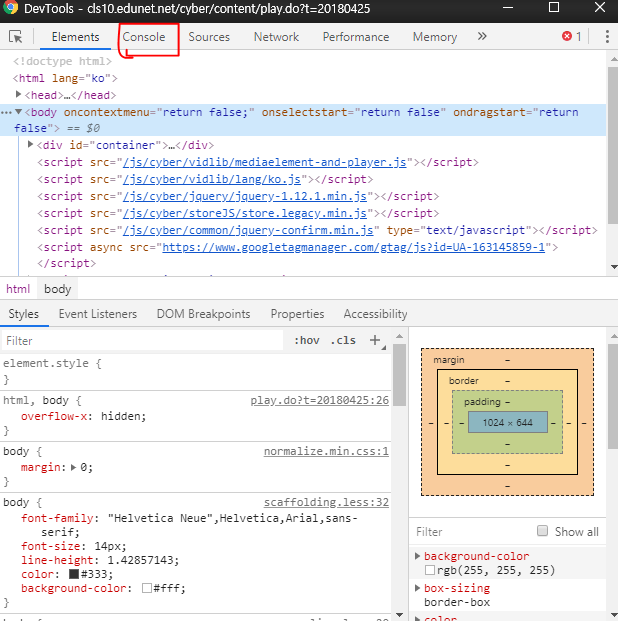Switch to the Elements tab
The height and width of the screenshot is (621, 618).
click(x=75, y=37)
